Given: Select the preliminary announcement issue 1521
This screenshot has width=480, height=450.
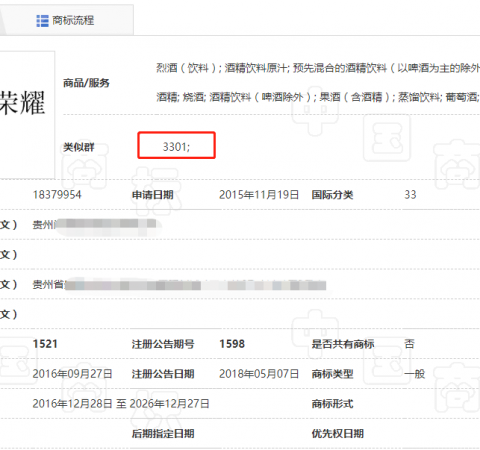Looking at the screenshot, I should point(45,344).
